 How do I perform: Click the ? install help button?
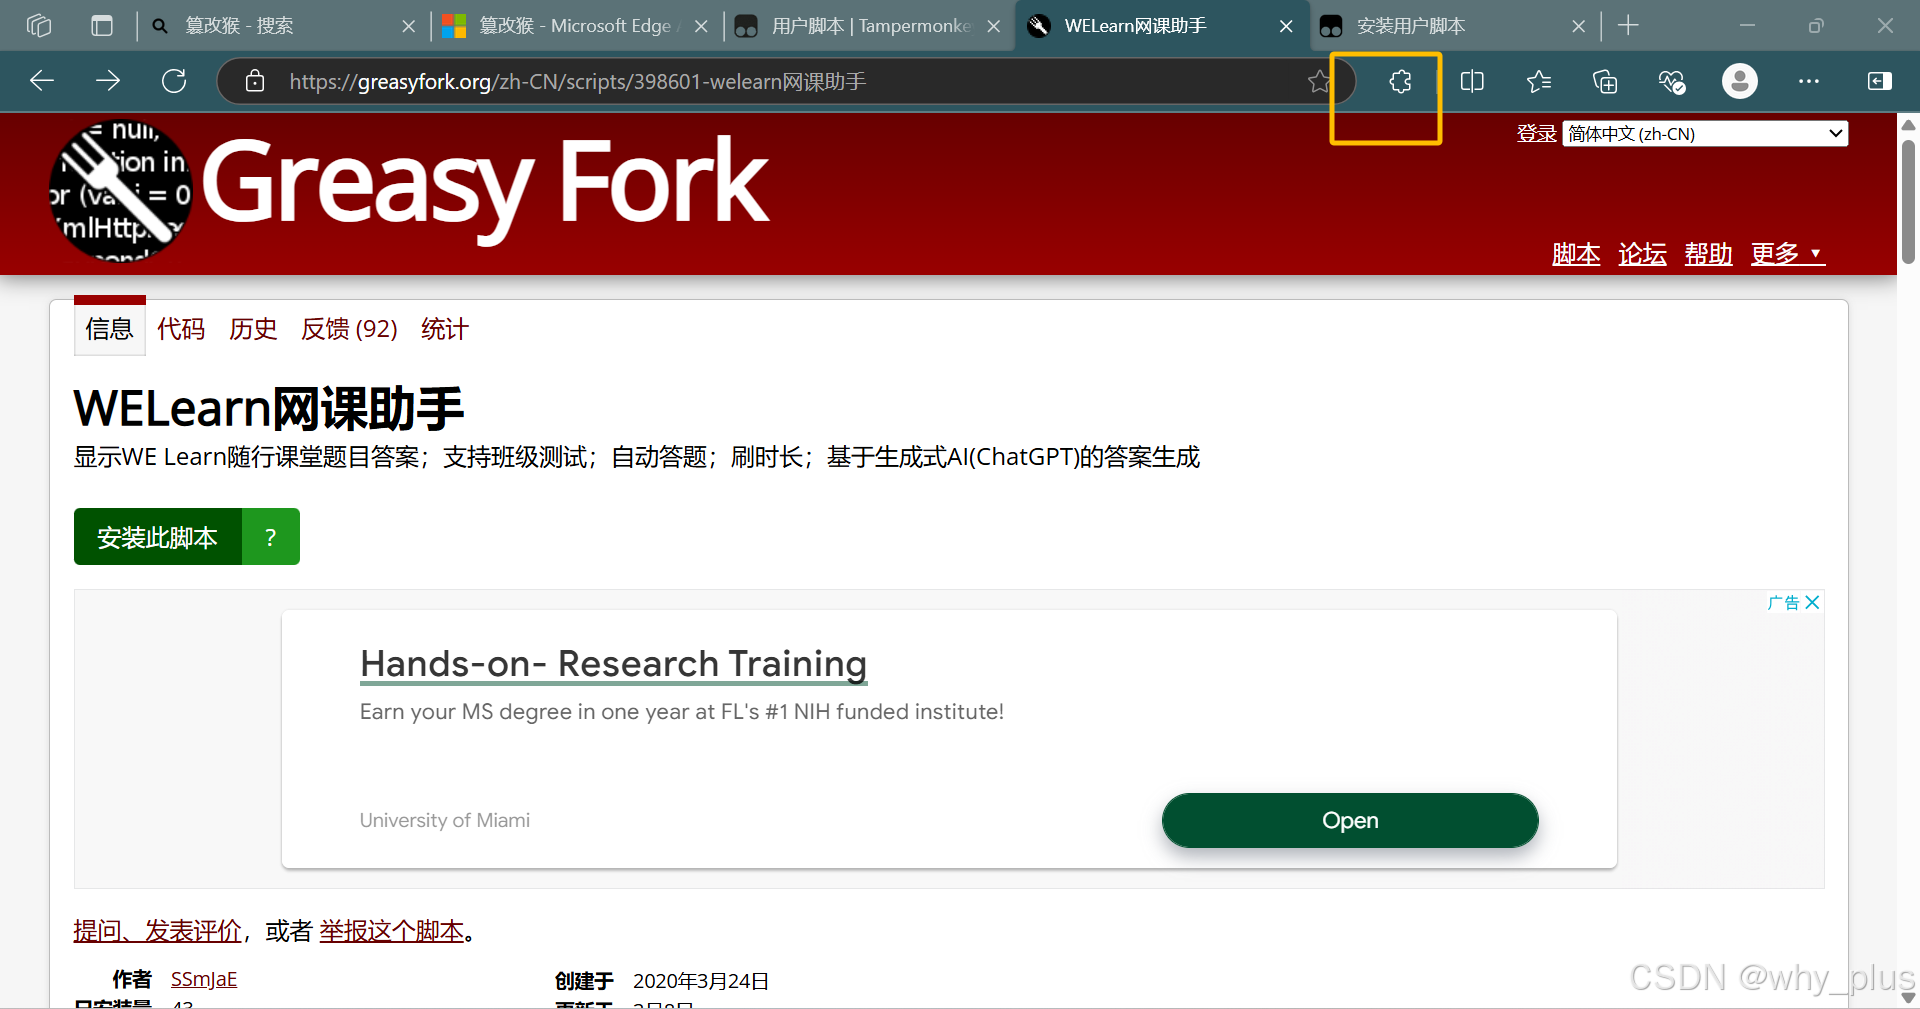coord(270,537)
